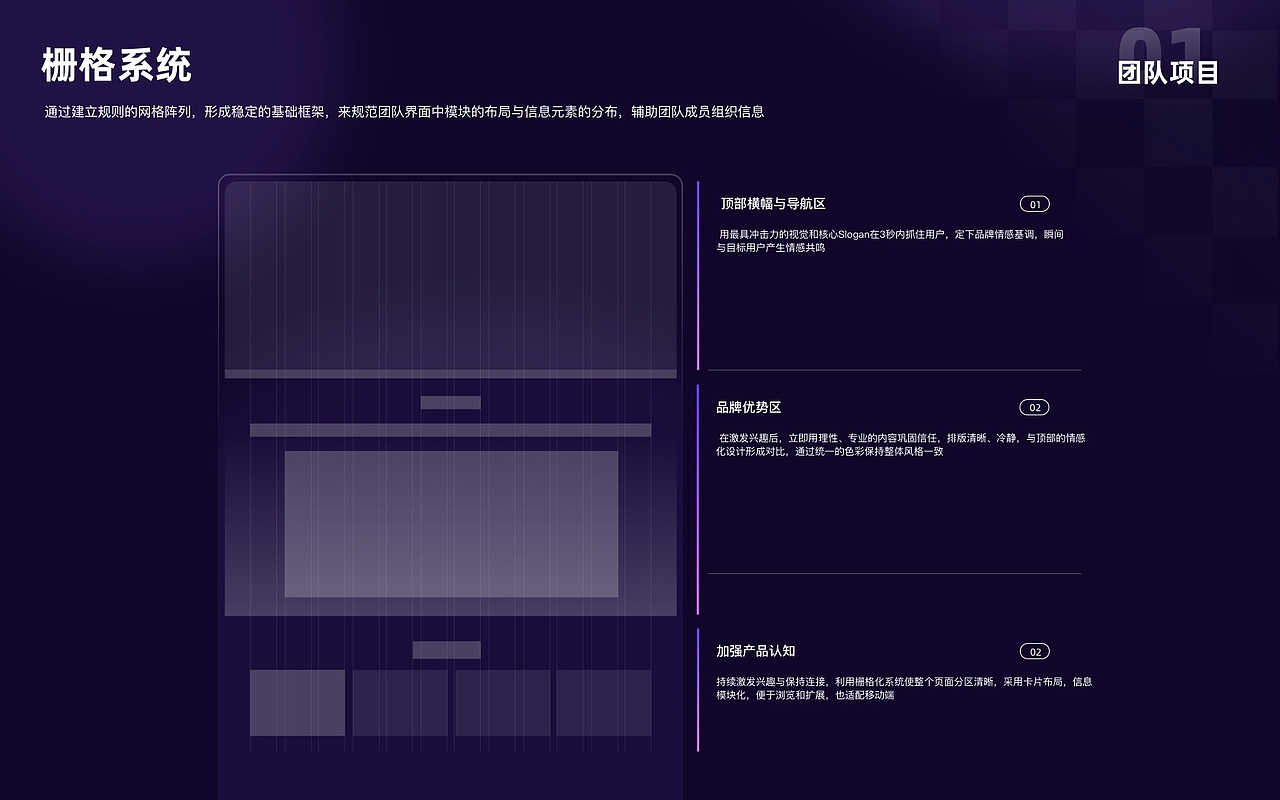This screenshot has width=1280, height=800.
Task: Select the "顶部横幅与导航区" heading
Action: click(773, 203)
